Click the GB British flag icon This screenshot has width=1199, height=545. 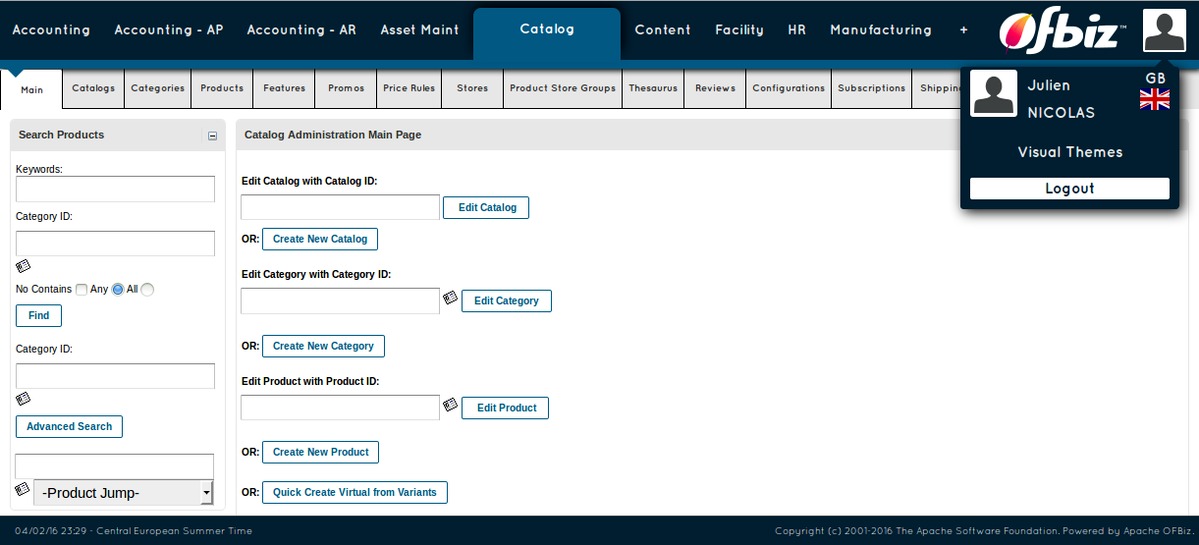1154,98
